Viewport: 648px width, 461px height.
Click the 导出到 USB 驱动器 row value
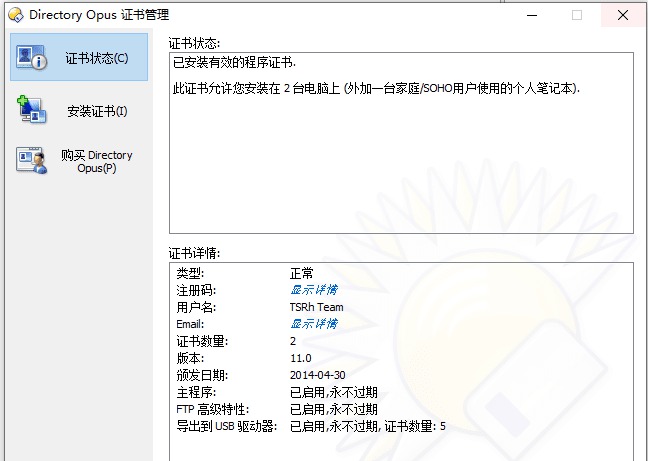368,426
